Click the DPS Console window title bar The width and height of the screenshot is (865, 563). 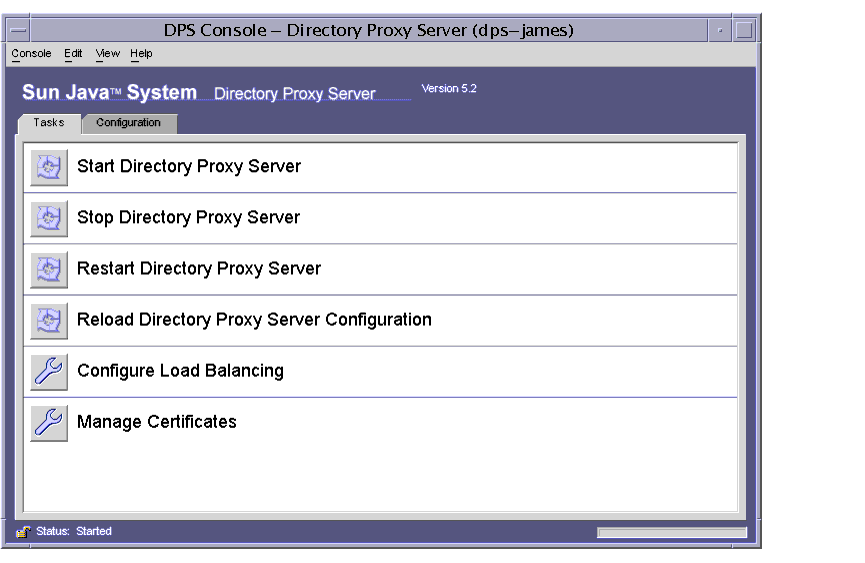click(369, 30)
